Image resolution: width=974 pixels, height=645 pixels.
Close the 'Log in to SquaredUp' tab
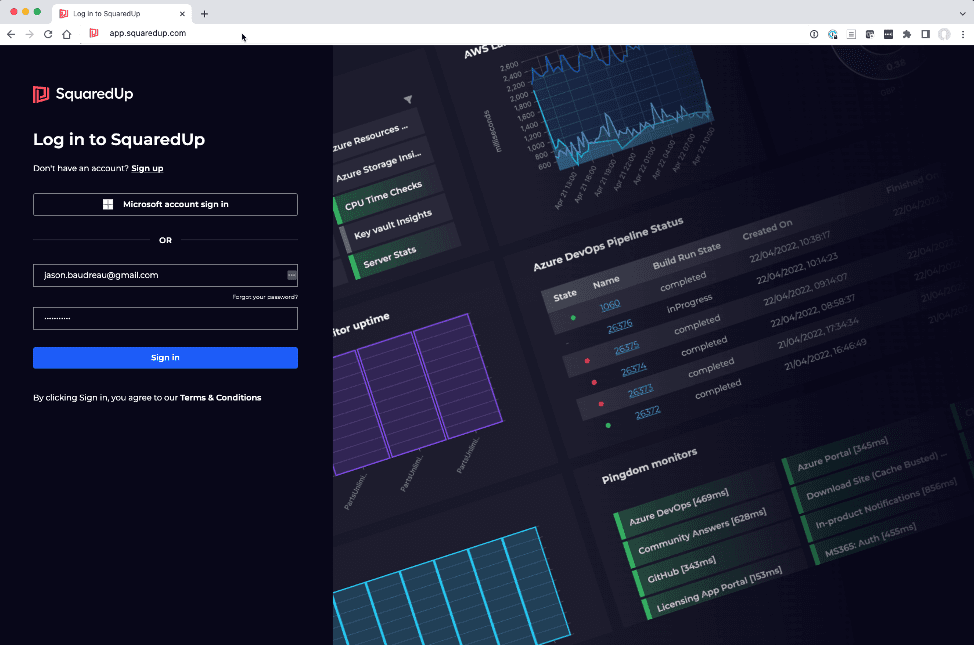click(x=181, y=14)
